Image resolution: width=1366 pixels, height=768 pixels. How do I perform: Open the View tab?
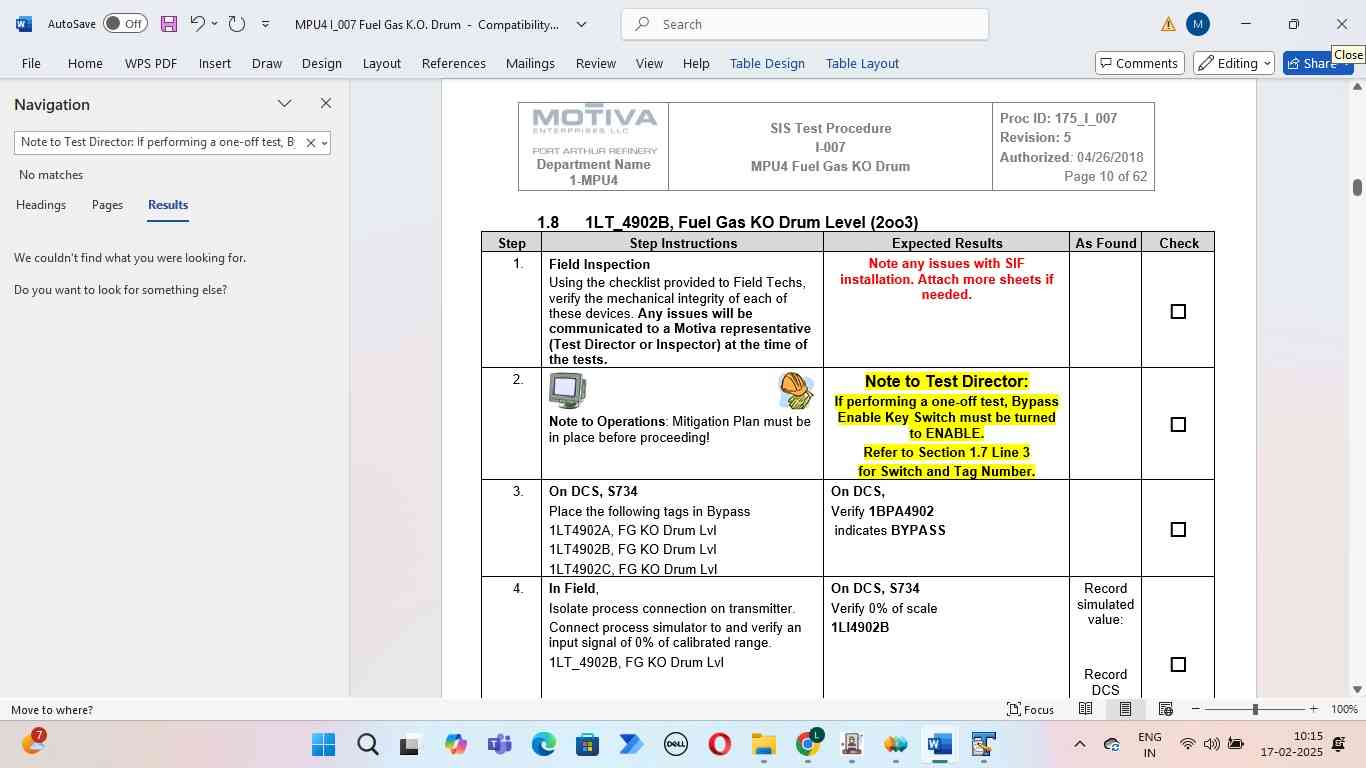tap(650, 63)
